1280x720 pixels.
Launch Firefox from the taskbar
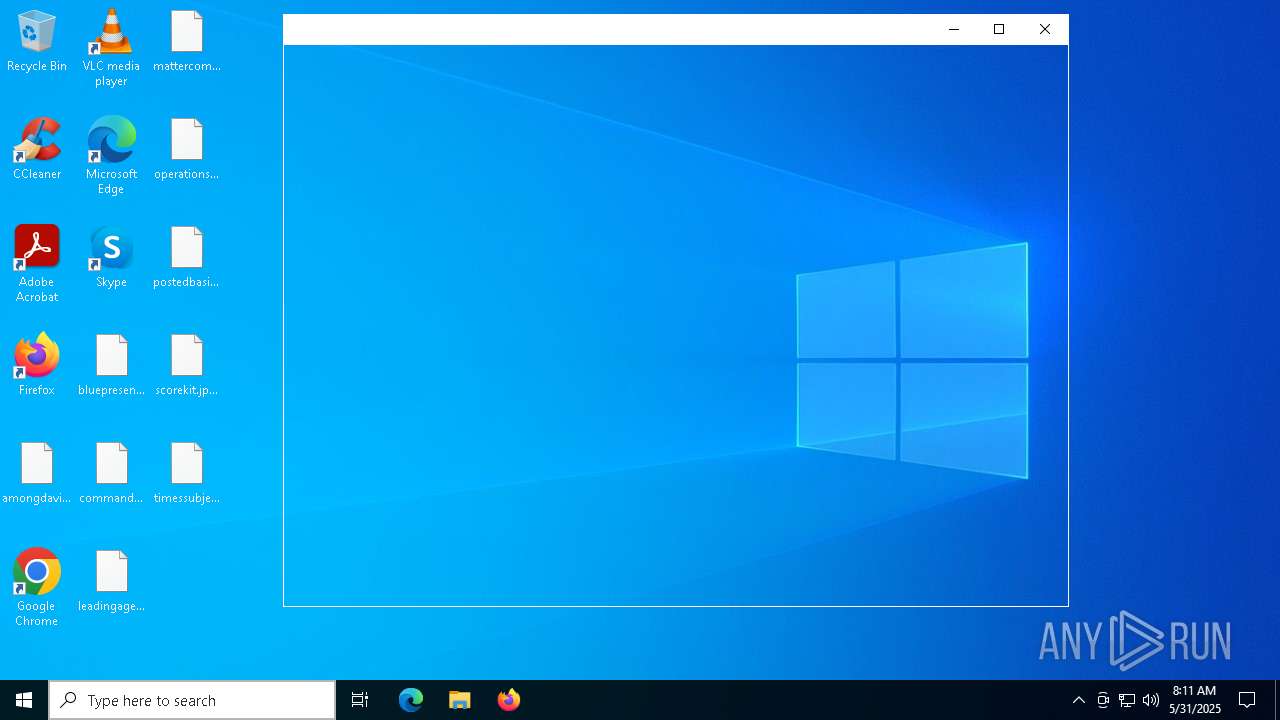(509, 700)
